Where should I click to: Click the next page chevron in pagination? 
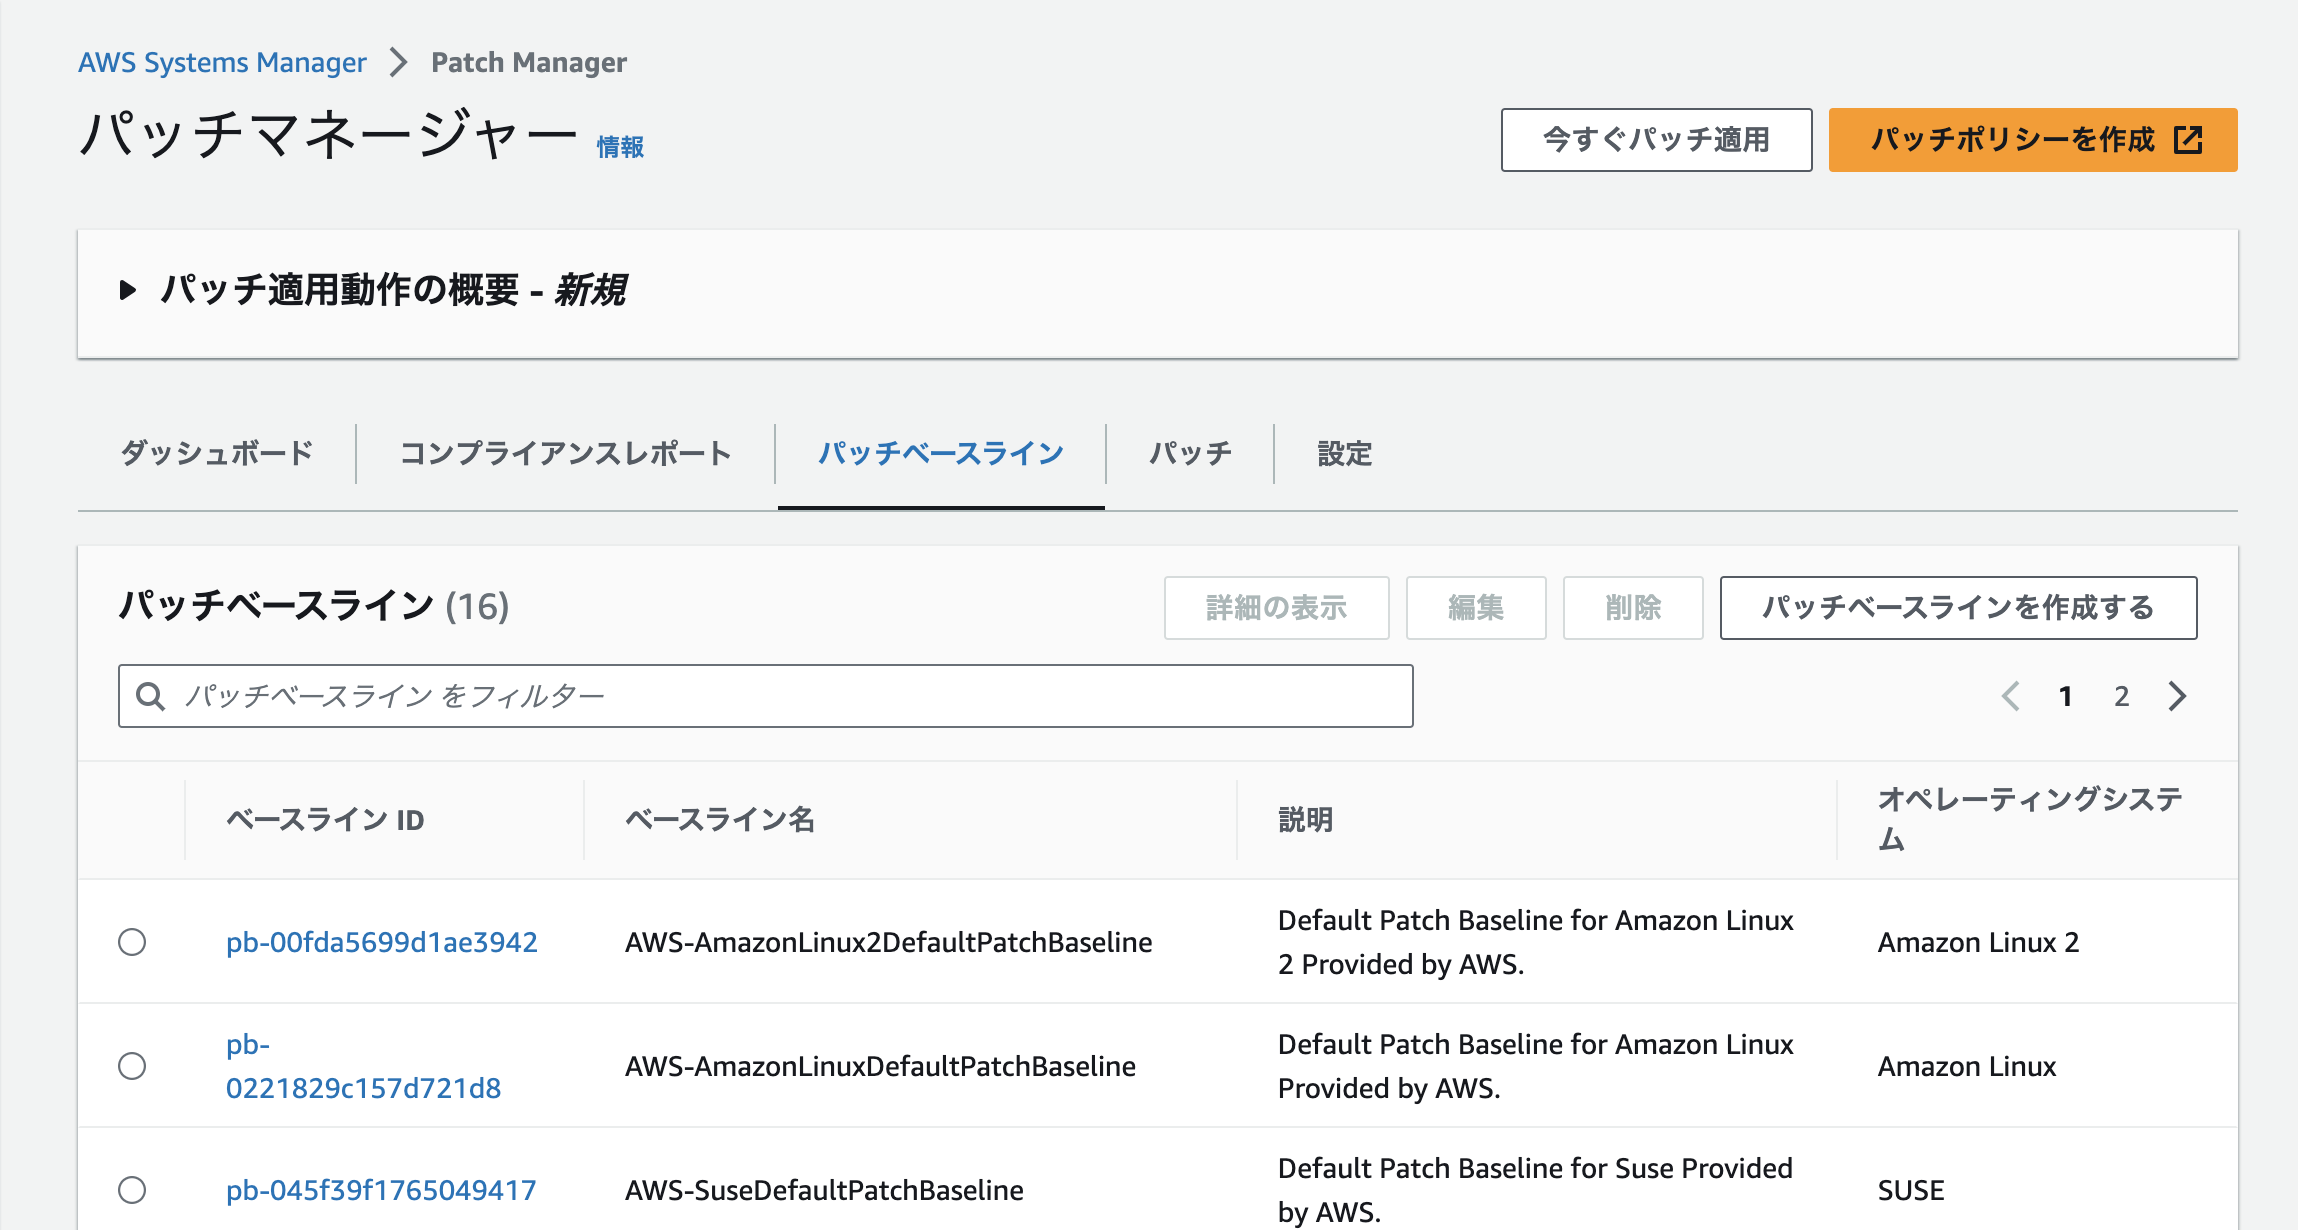2178,696
